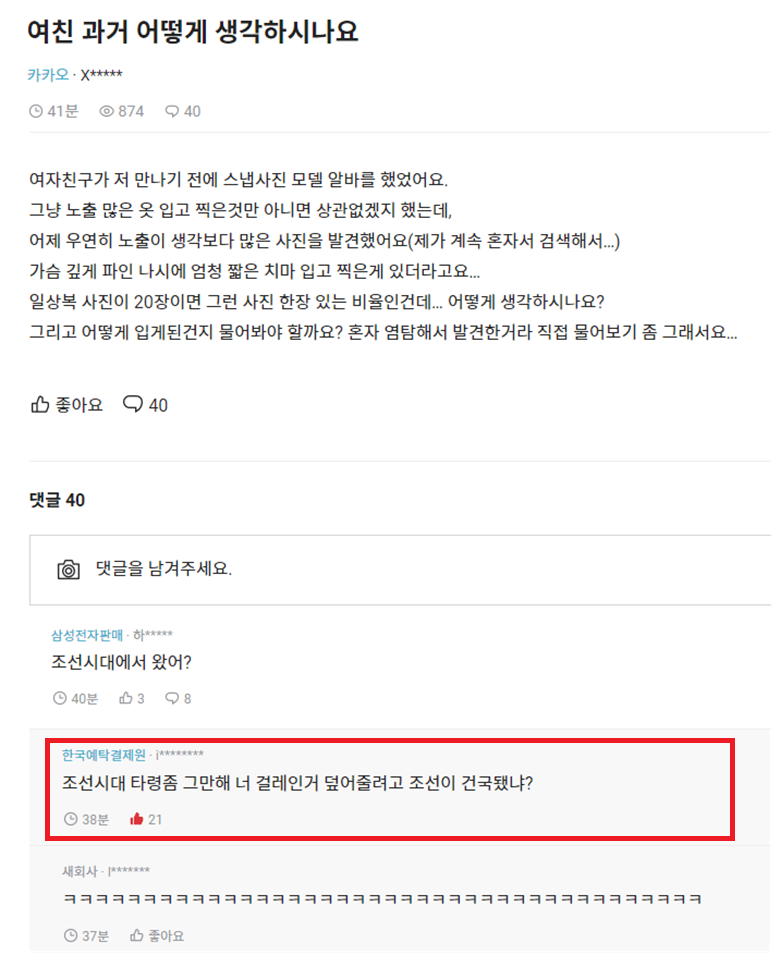Screen dimensions: 780x967
Task: Open the 한국예탁결제원 company link
Action: coord(104,755)
